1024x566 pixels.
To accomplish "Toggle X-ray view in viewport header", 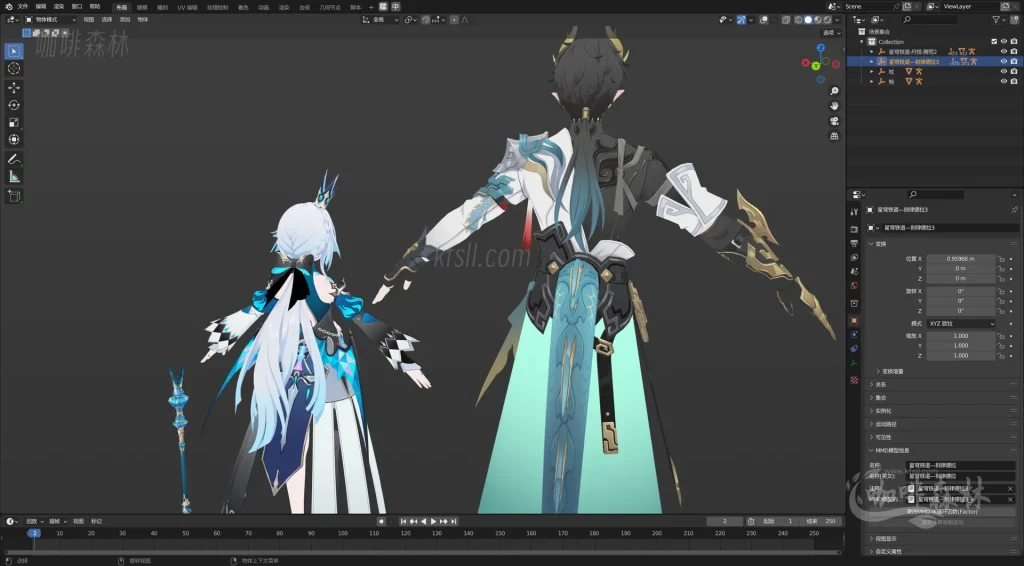I will [x=786, y=20].
